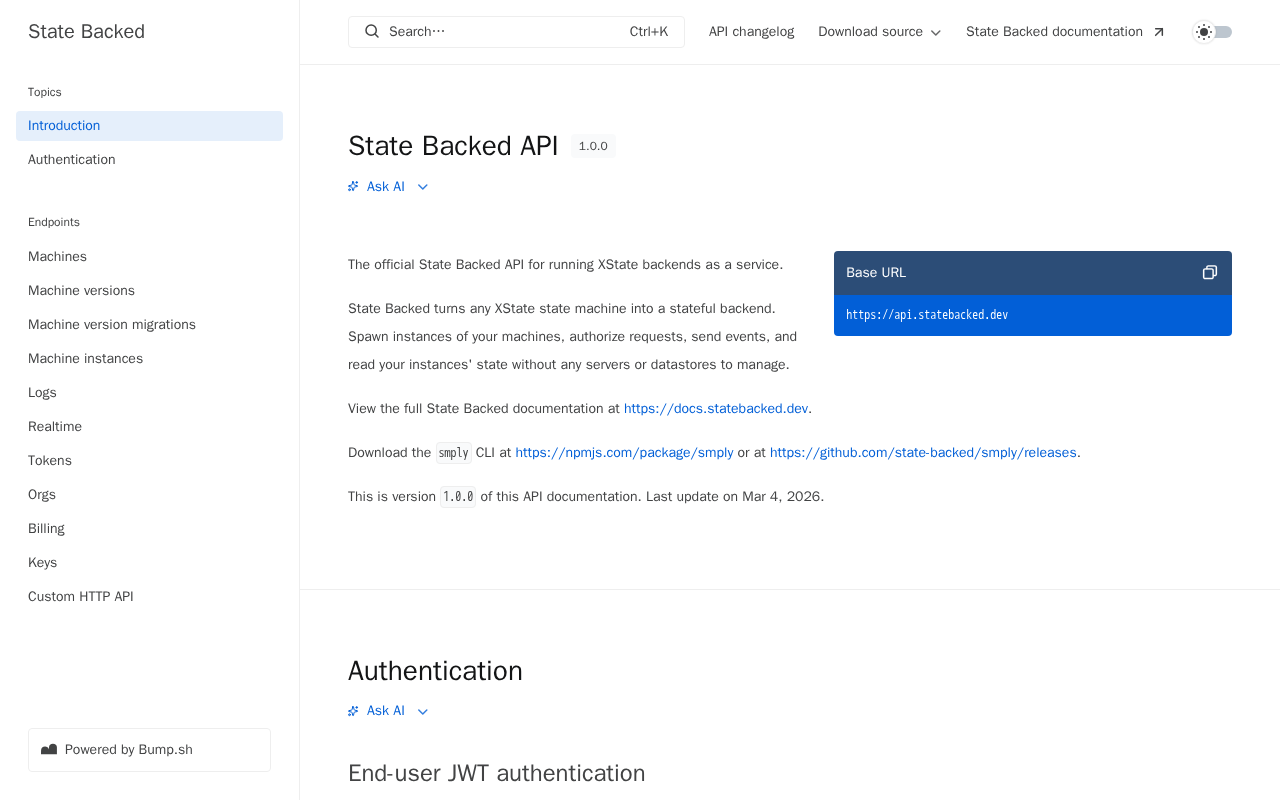Focus the Search input field
The width and height of the screenshot is (1280, 800).
500,32
